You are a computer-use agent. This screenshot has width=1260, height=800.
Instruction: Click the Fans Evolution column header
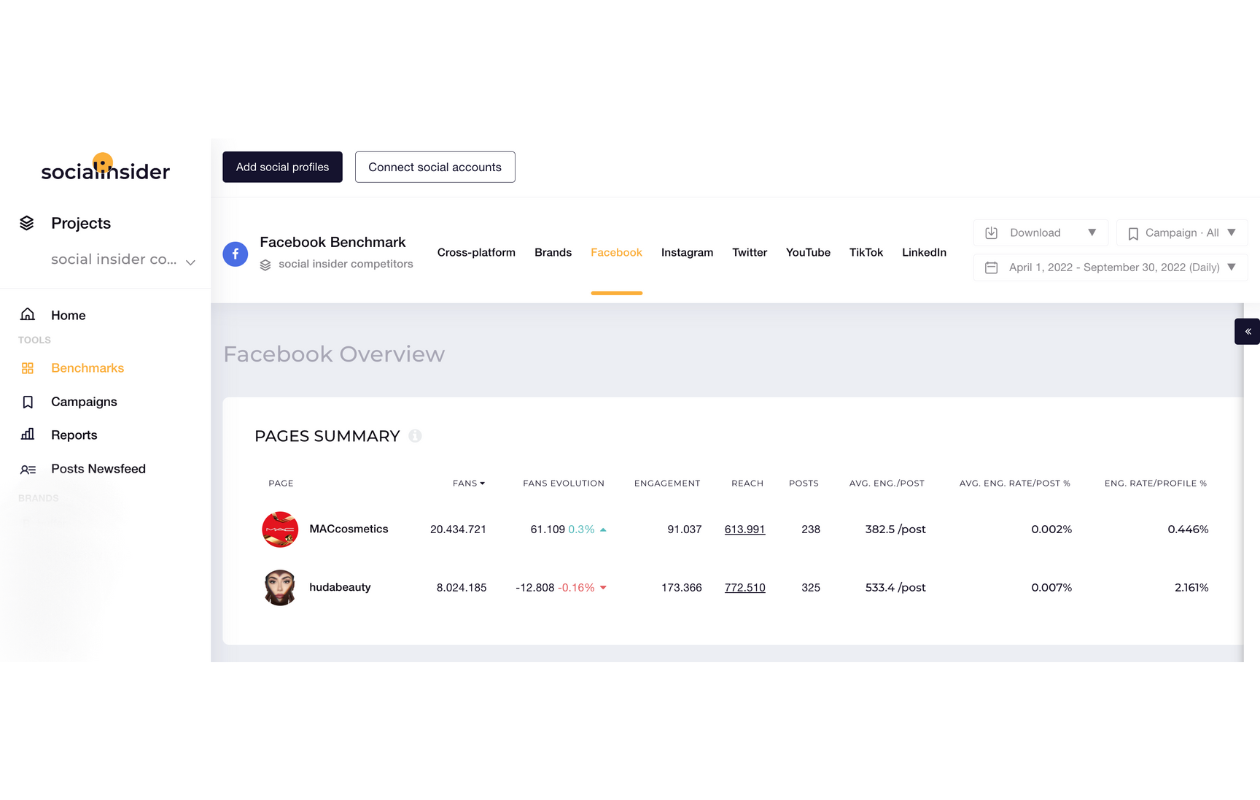pyautogui.click(x=564, y=483)
